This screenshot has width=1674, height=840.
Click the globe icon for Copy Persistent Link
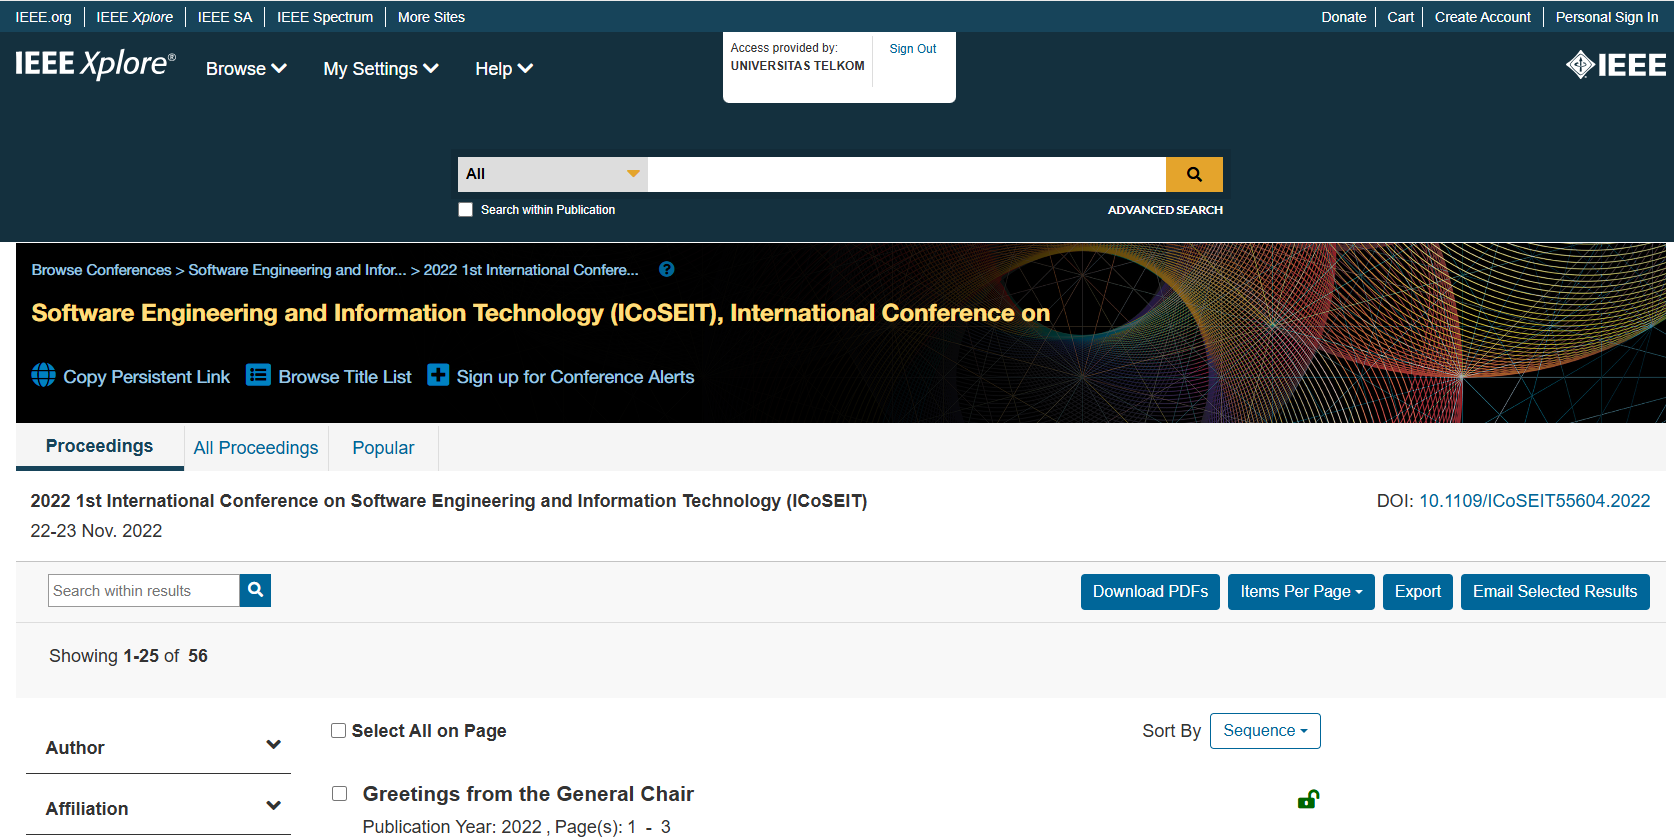click(x=44, y=375)
